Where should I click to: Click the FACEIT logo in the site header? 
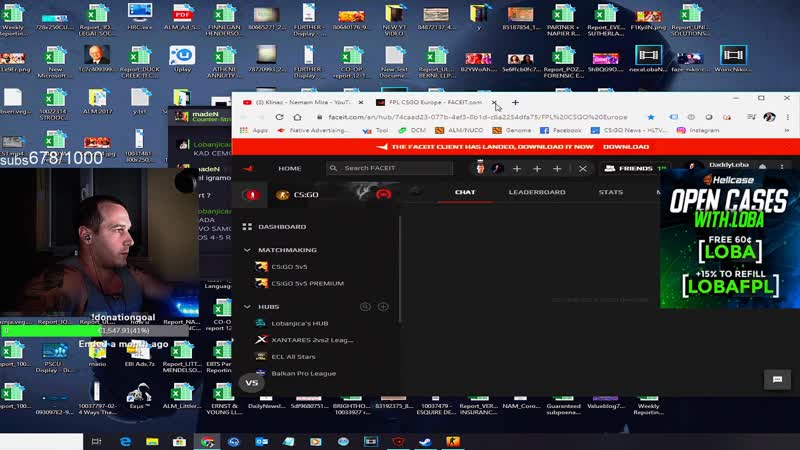coord(248,168)
